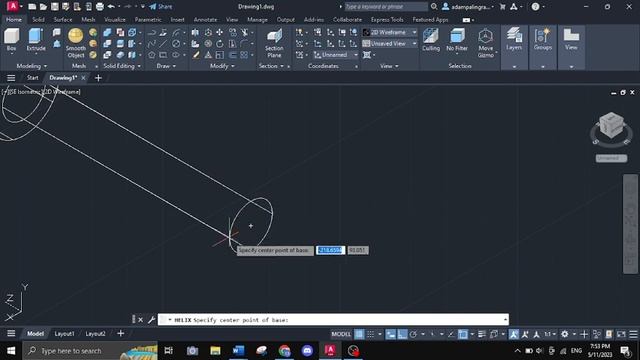Click the Share button
Image resolution: width=640 pixels, height=360 pixels.
(161, 7)
